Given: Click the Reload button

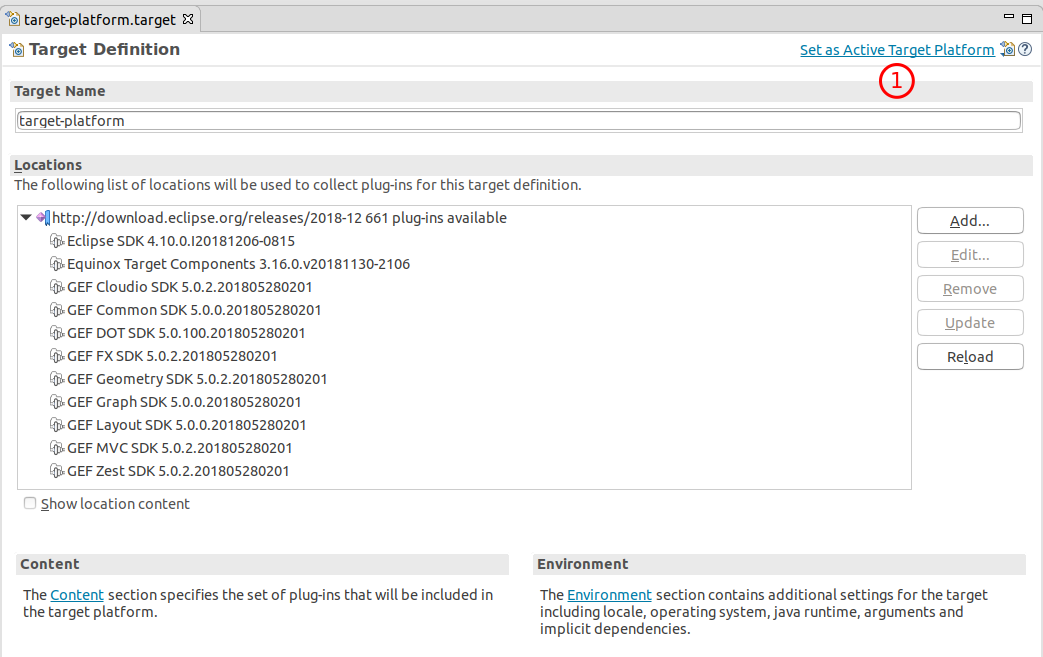Looking at the screenshot, I should click(x=970, y=356).
